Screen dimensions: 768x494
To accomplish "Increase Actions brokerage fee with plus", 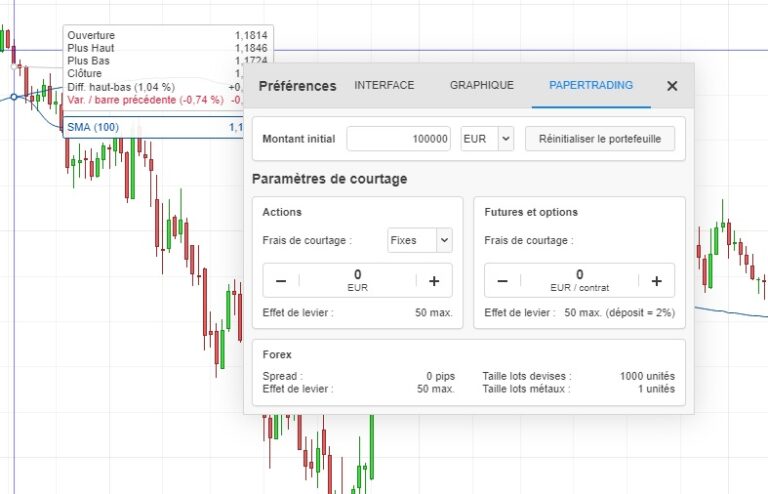I will [434, 281].
